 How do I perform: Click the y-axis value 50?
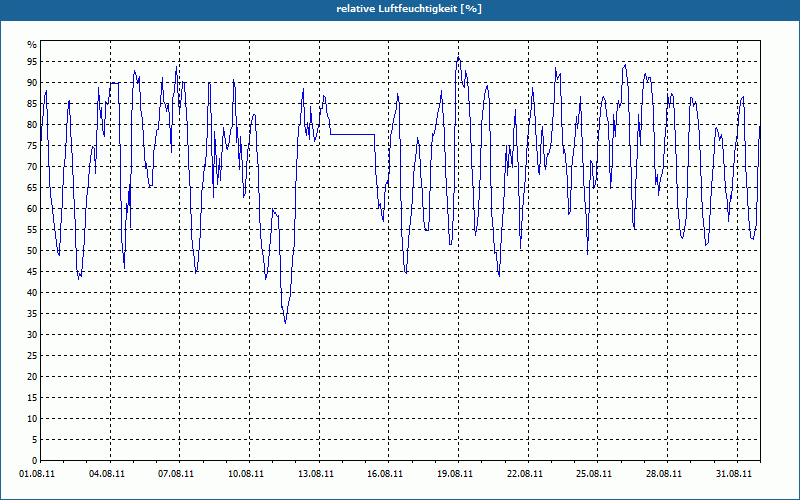coord(32,251)
